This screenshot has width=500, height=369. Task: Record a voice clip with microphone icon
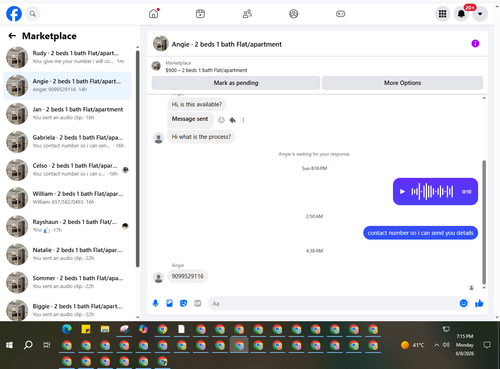[155, 303]
